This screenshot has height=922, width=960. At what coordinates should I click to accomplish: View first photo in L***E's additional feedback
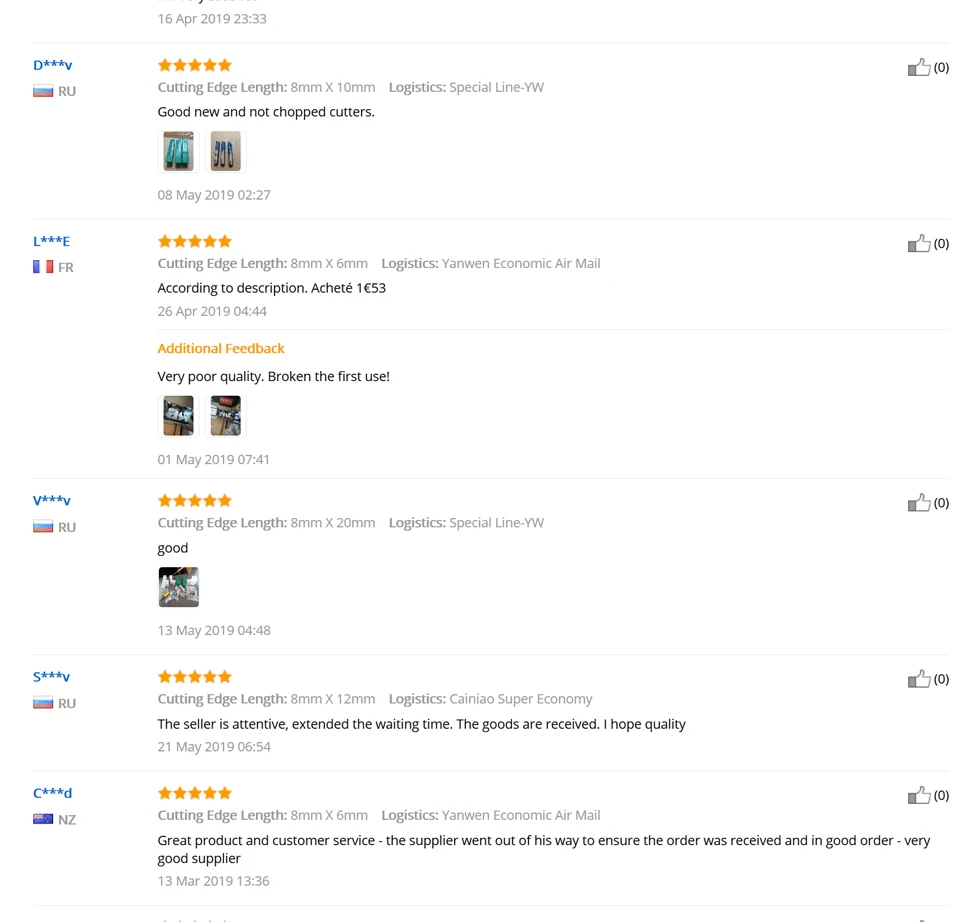178,416
